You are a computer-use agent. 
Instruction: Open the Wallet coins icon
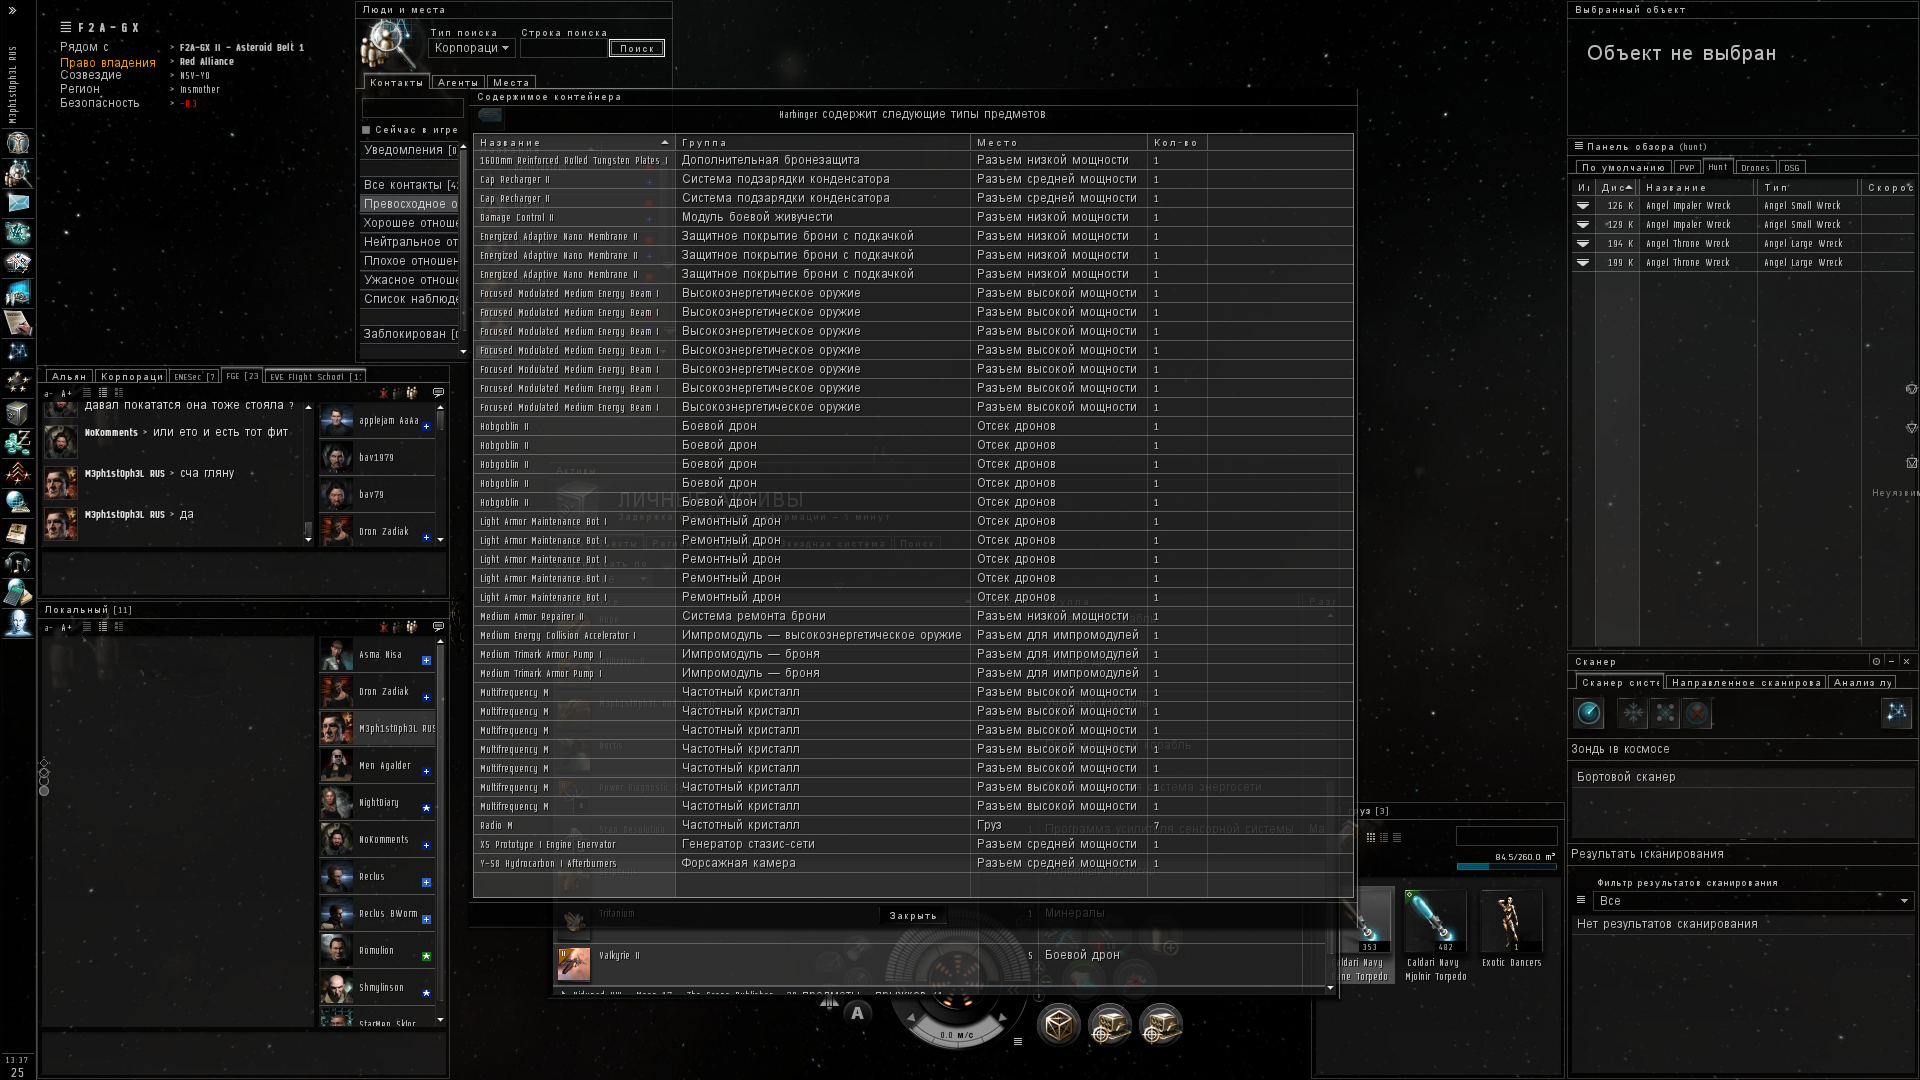tap(18, 442)
